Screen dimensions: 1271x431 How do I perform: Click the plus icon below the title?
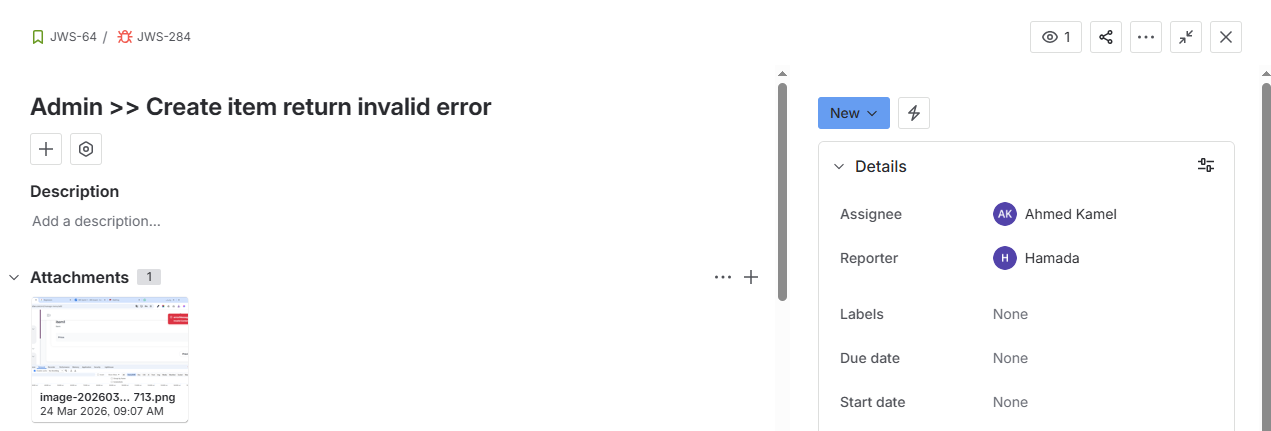[x=46, y=149]
